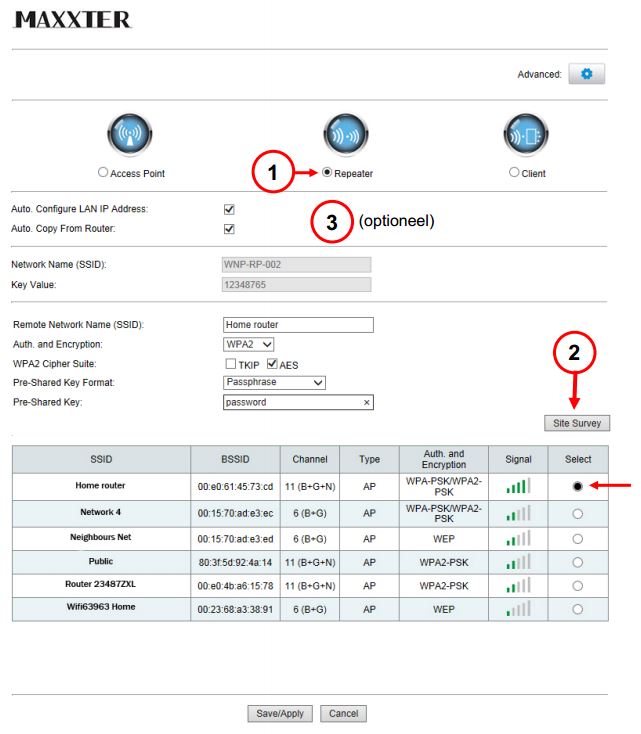
Task: Click the disabled Key Value field
Action: click(x=296, y=285)
